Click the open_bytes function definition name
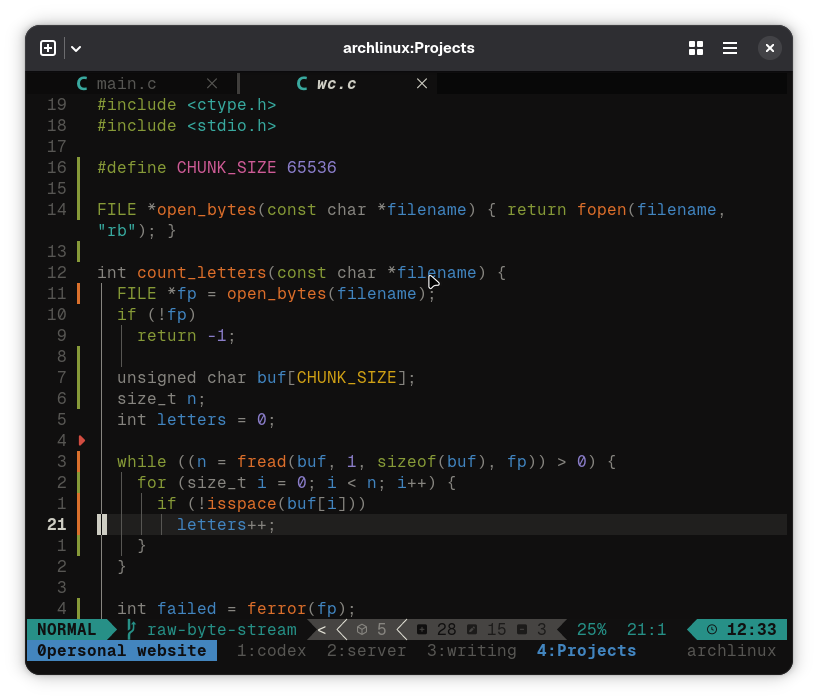 tap(207, 210)
